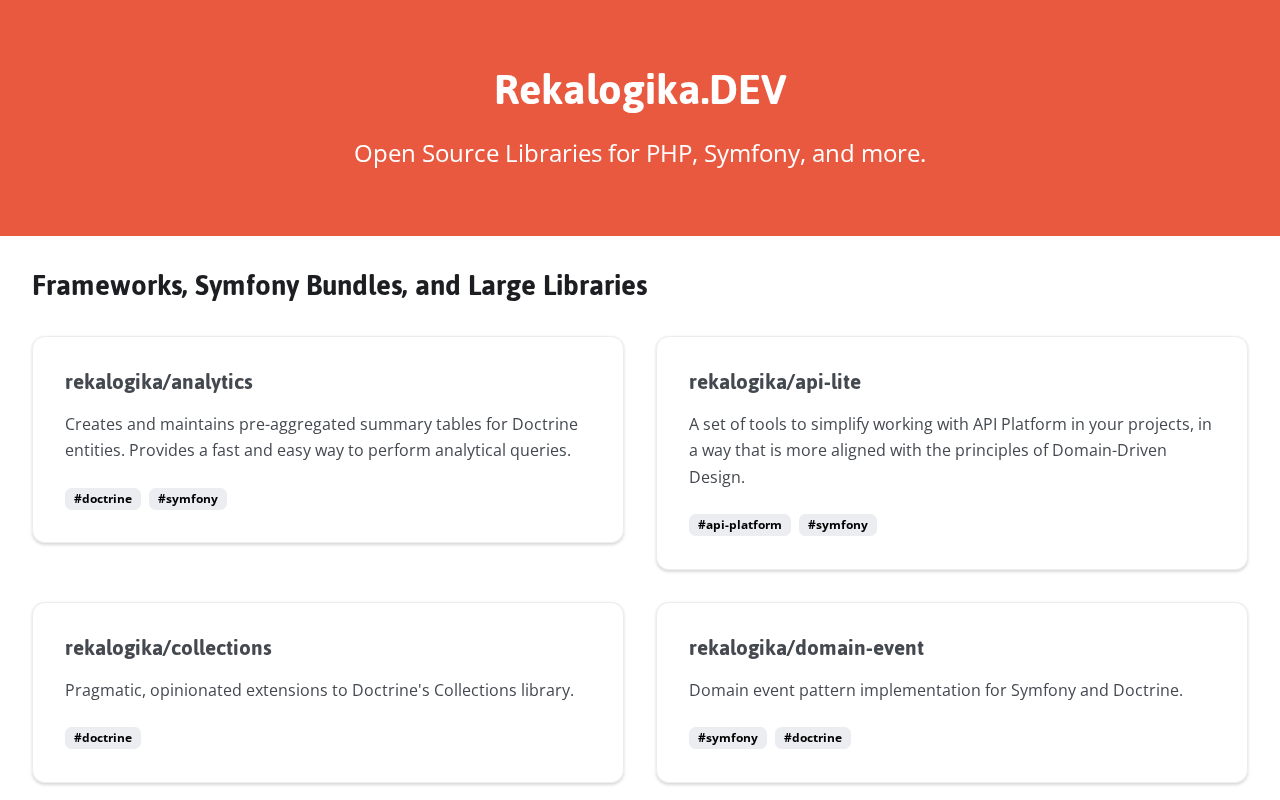The width and height of the screenshot is (1280, 800).
Task: Click the collections description about Doctrine's Collections library
Action: pyautogui.click(x=319, y=690)
